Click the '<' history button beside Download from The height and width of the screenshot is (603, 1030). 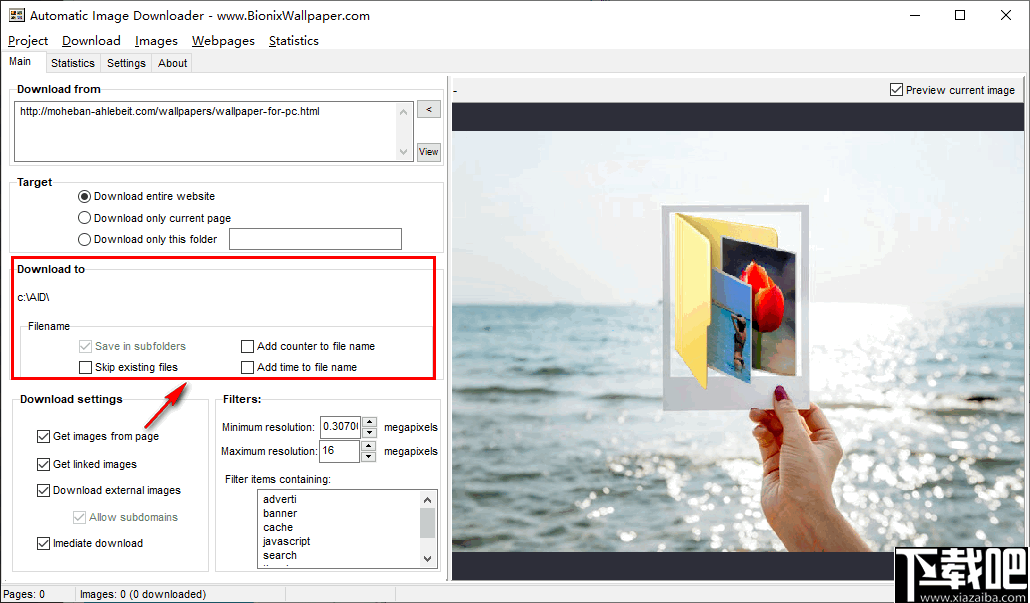pyautogui.click(x=428, y=109)
